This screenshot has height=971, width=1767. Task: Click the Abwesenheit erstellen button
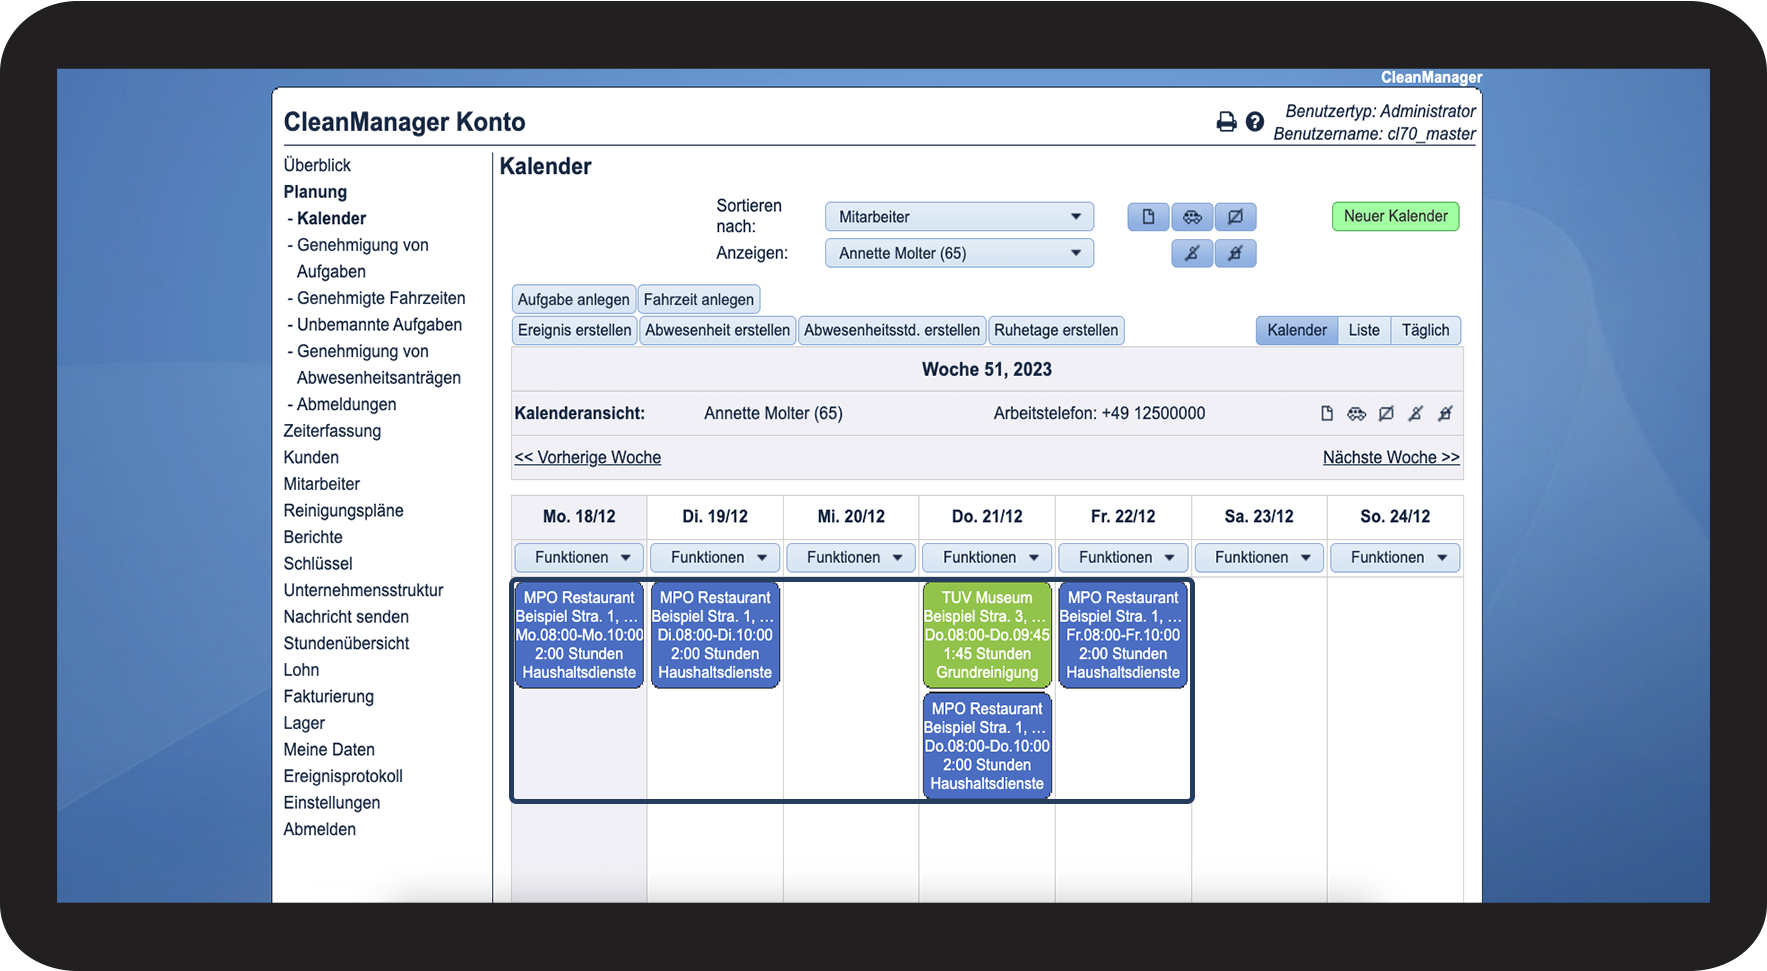click(718, 330)
